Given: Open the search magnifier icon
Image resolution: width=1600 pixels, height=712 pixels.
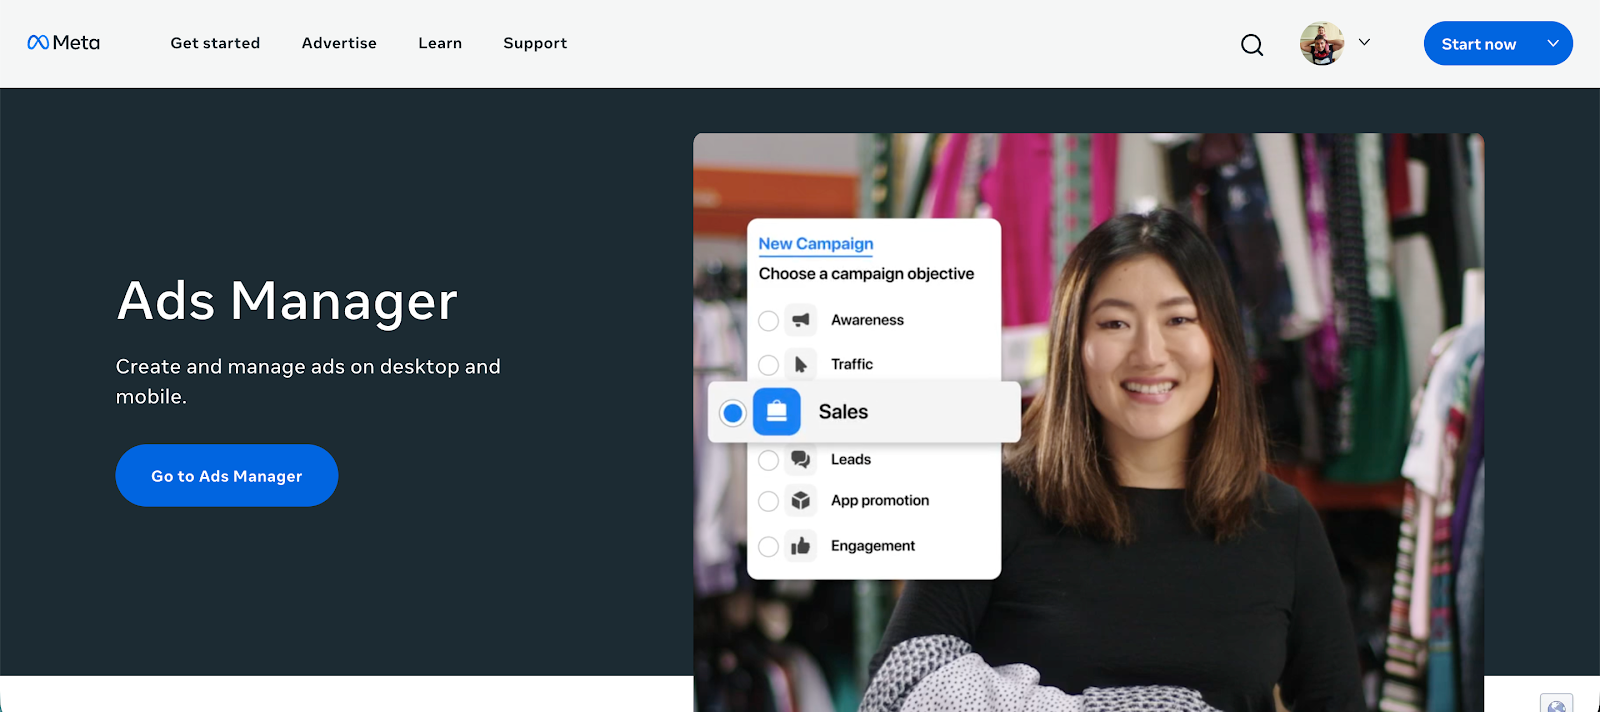Looking at the screenshot, I should 1252,45.
